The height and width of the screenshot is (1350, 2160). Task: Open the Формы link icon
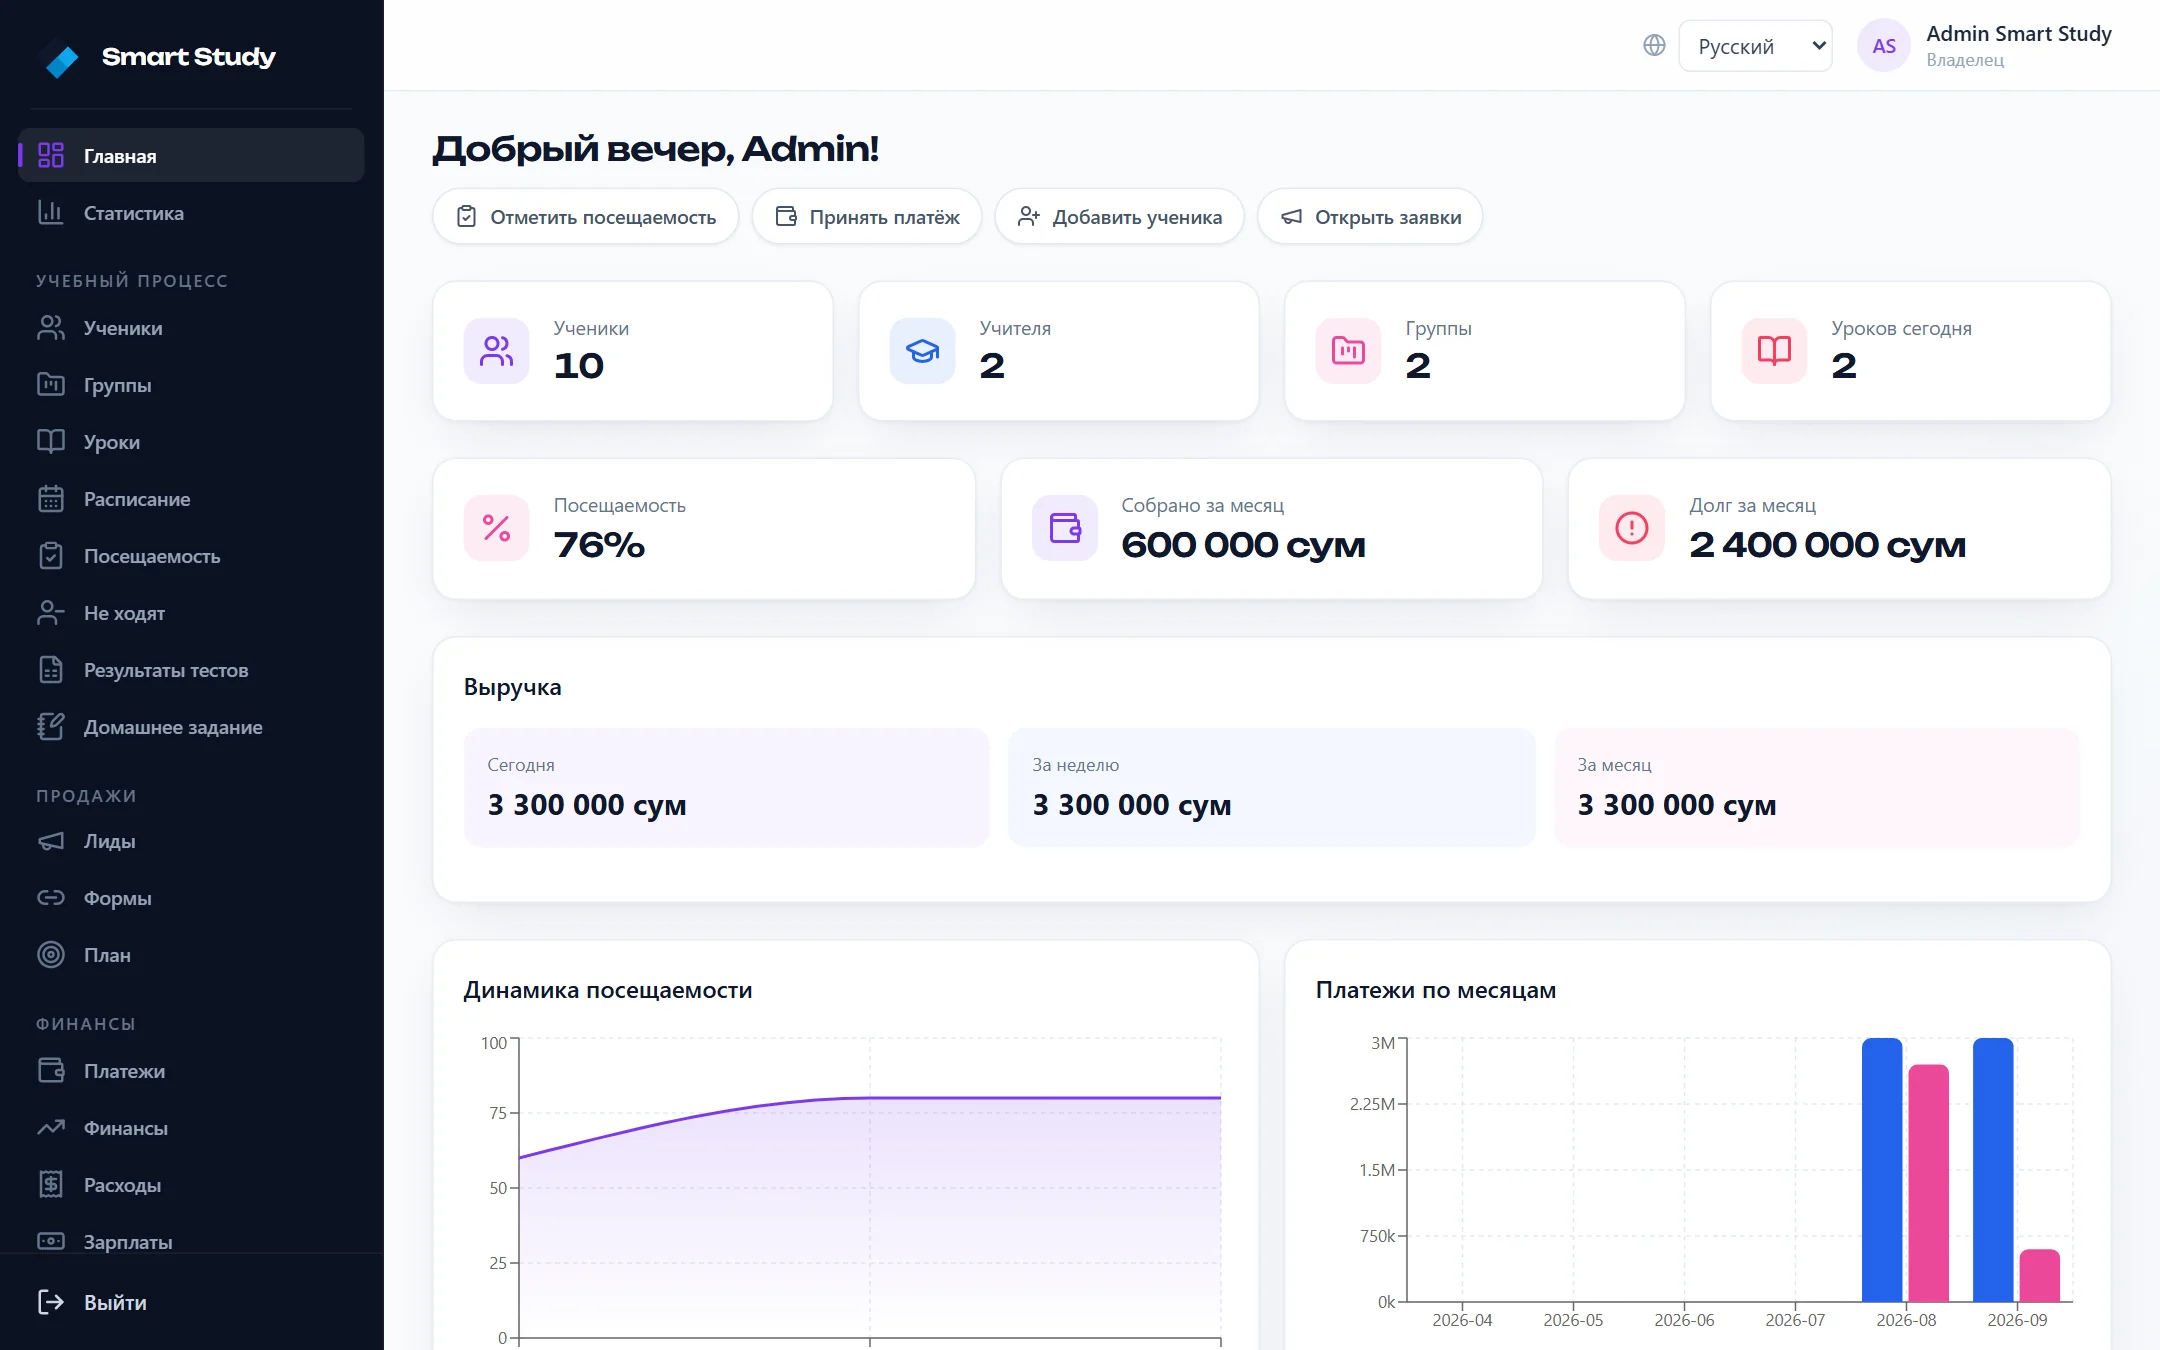[51, 898]
